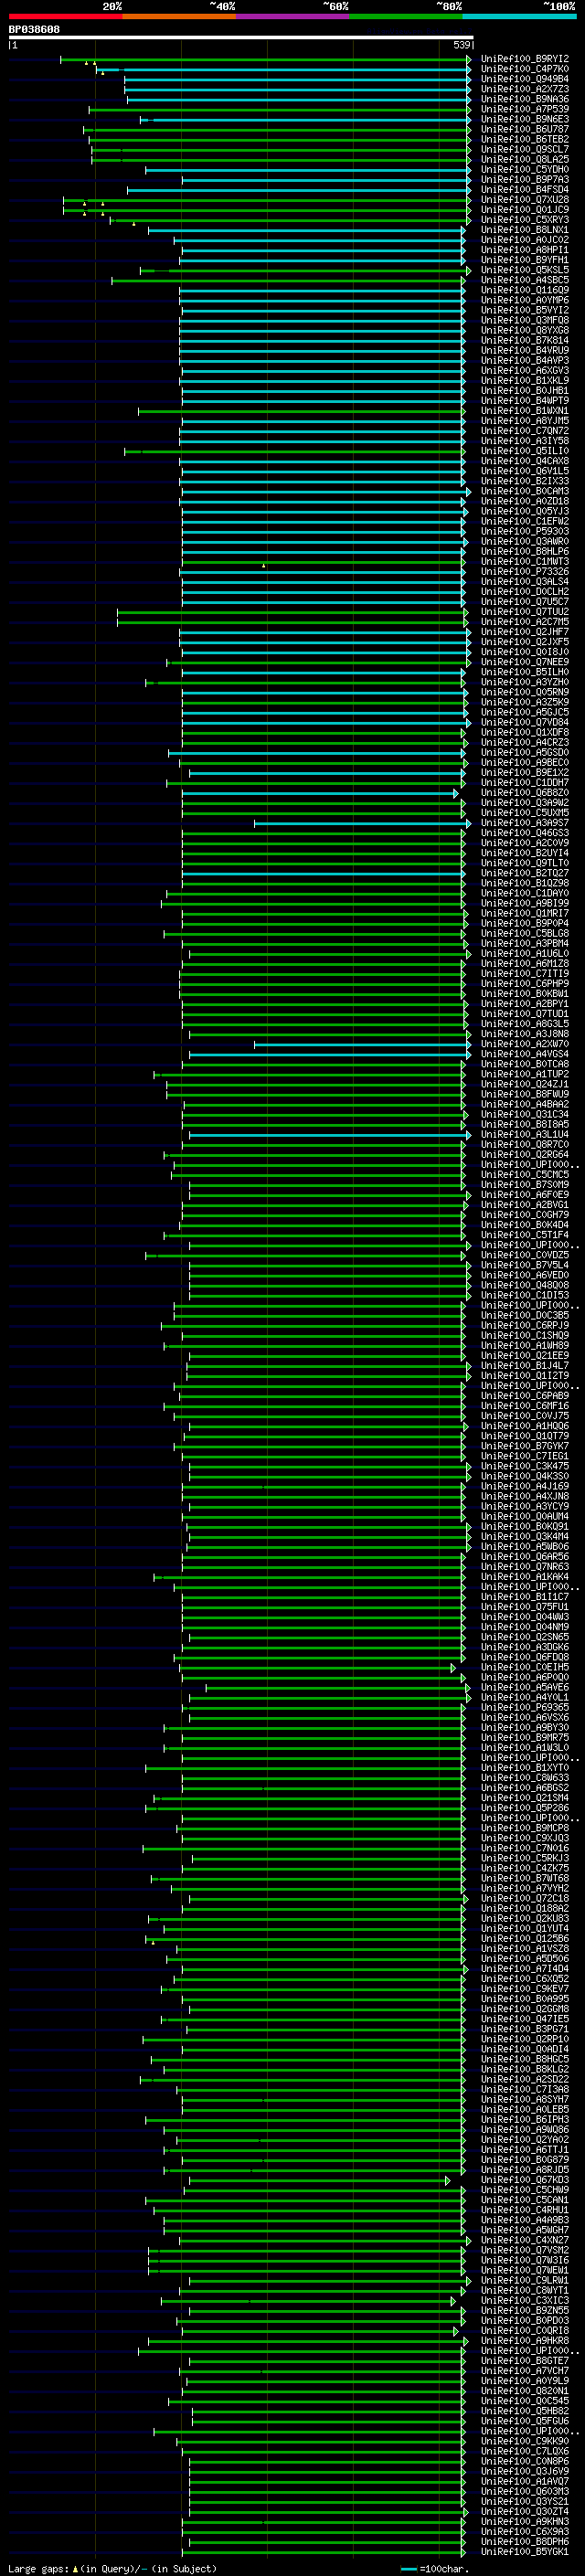Open hit UniRef100_B1XKL9
Viewport: 585px width, 2576px height.
[x=525, y=380]
